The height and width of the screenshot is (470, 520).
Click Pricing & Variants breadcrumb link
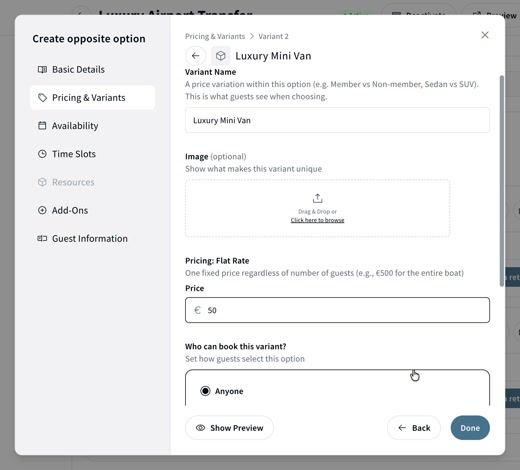(x=215, y=36)
